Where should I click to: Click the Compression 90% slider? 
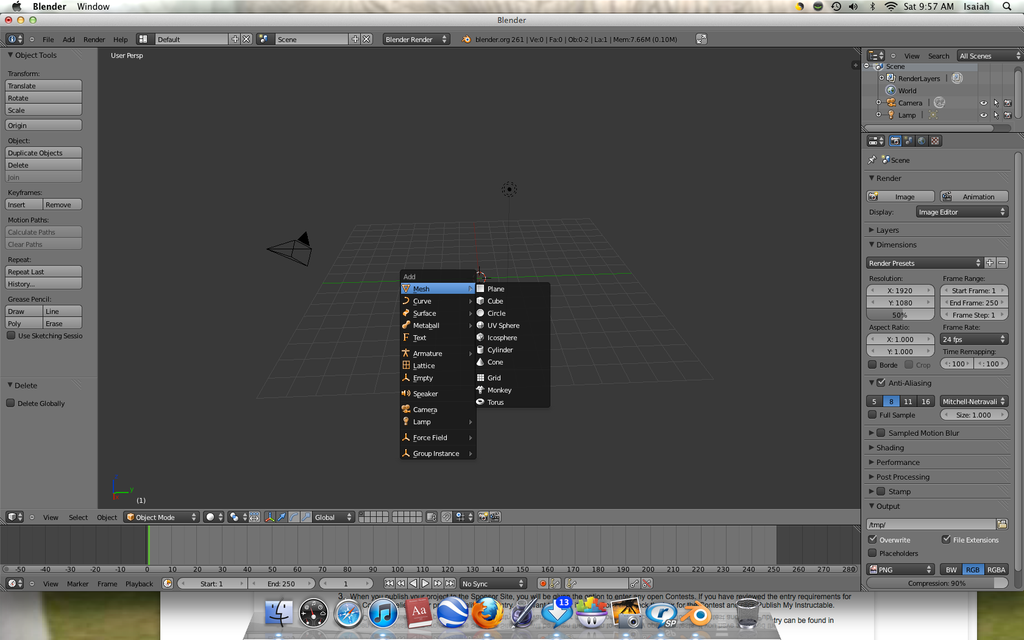(x=937, y=583)
